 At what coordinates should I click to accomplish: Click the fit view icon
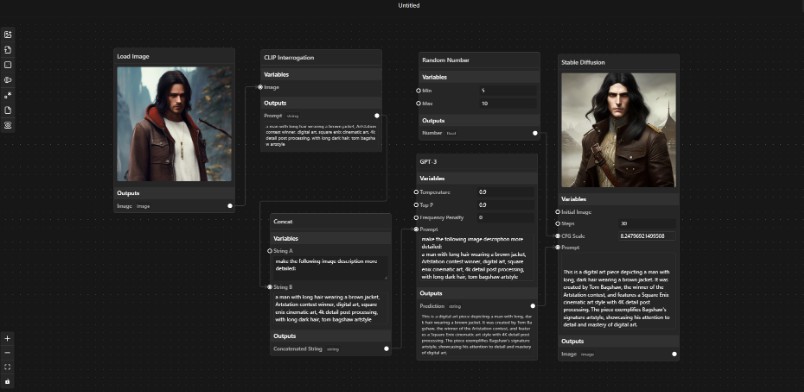pyautogui.click(x=7, y=367)
